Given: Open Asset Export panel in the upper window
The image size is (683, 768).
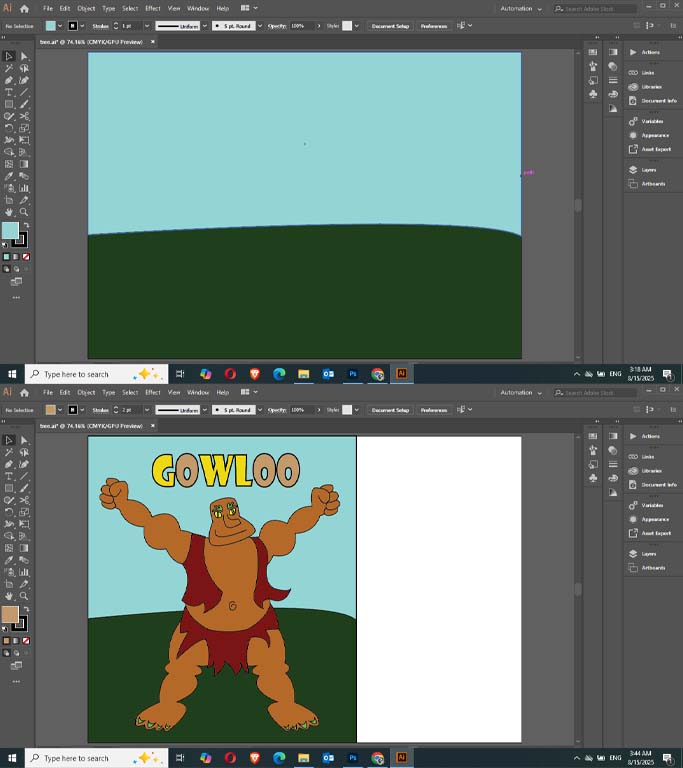Looking at the screenshot, I should pyautogui.click(x=656, y=149).
